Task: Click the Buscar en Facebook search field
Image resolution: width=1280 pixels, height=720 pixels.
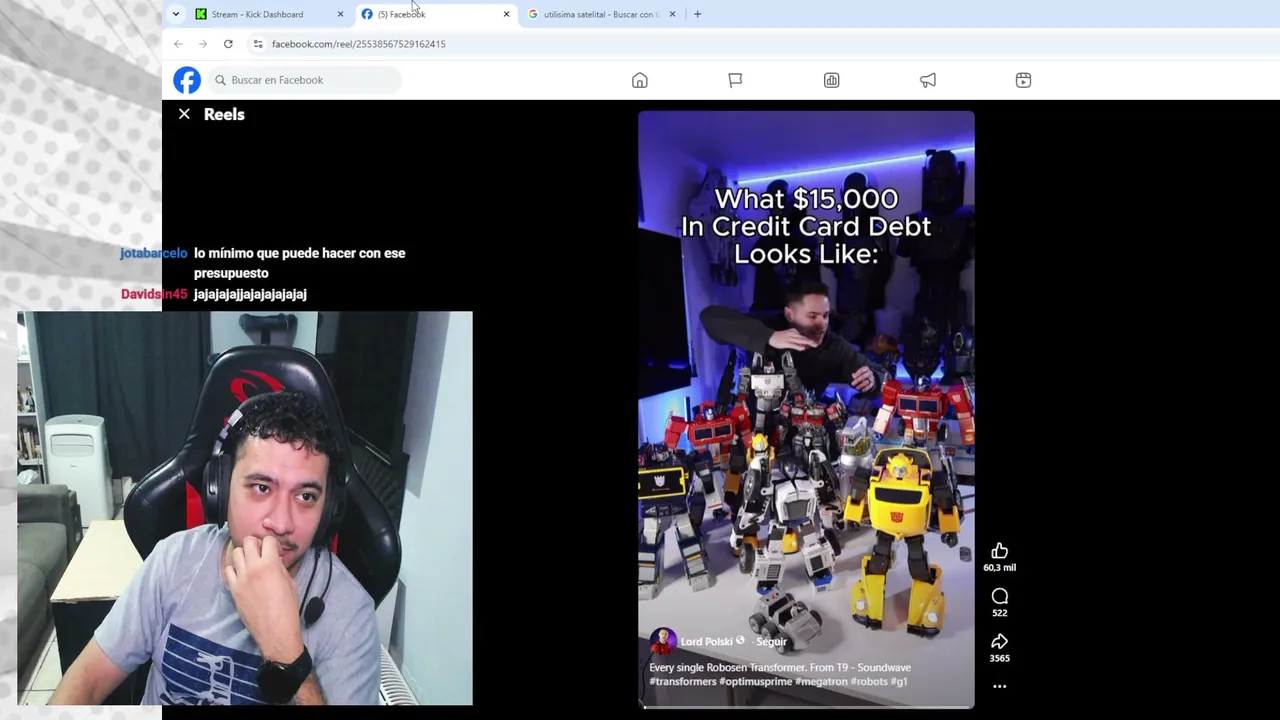Action: click(305, 80)
